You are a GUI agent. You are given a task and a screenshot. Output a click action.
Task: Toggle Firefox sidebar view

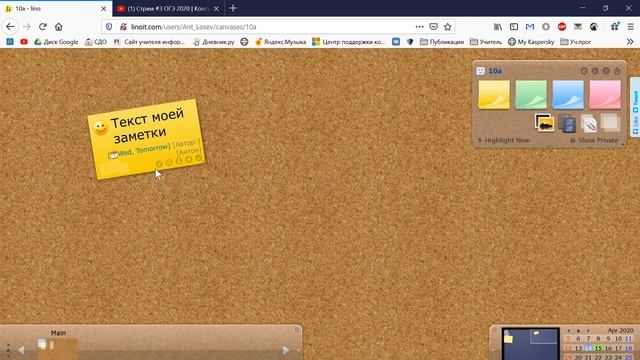pos(514,27)
